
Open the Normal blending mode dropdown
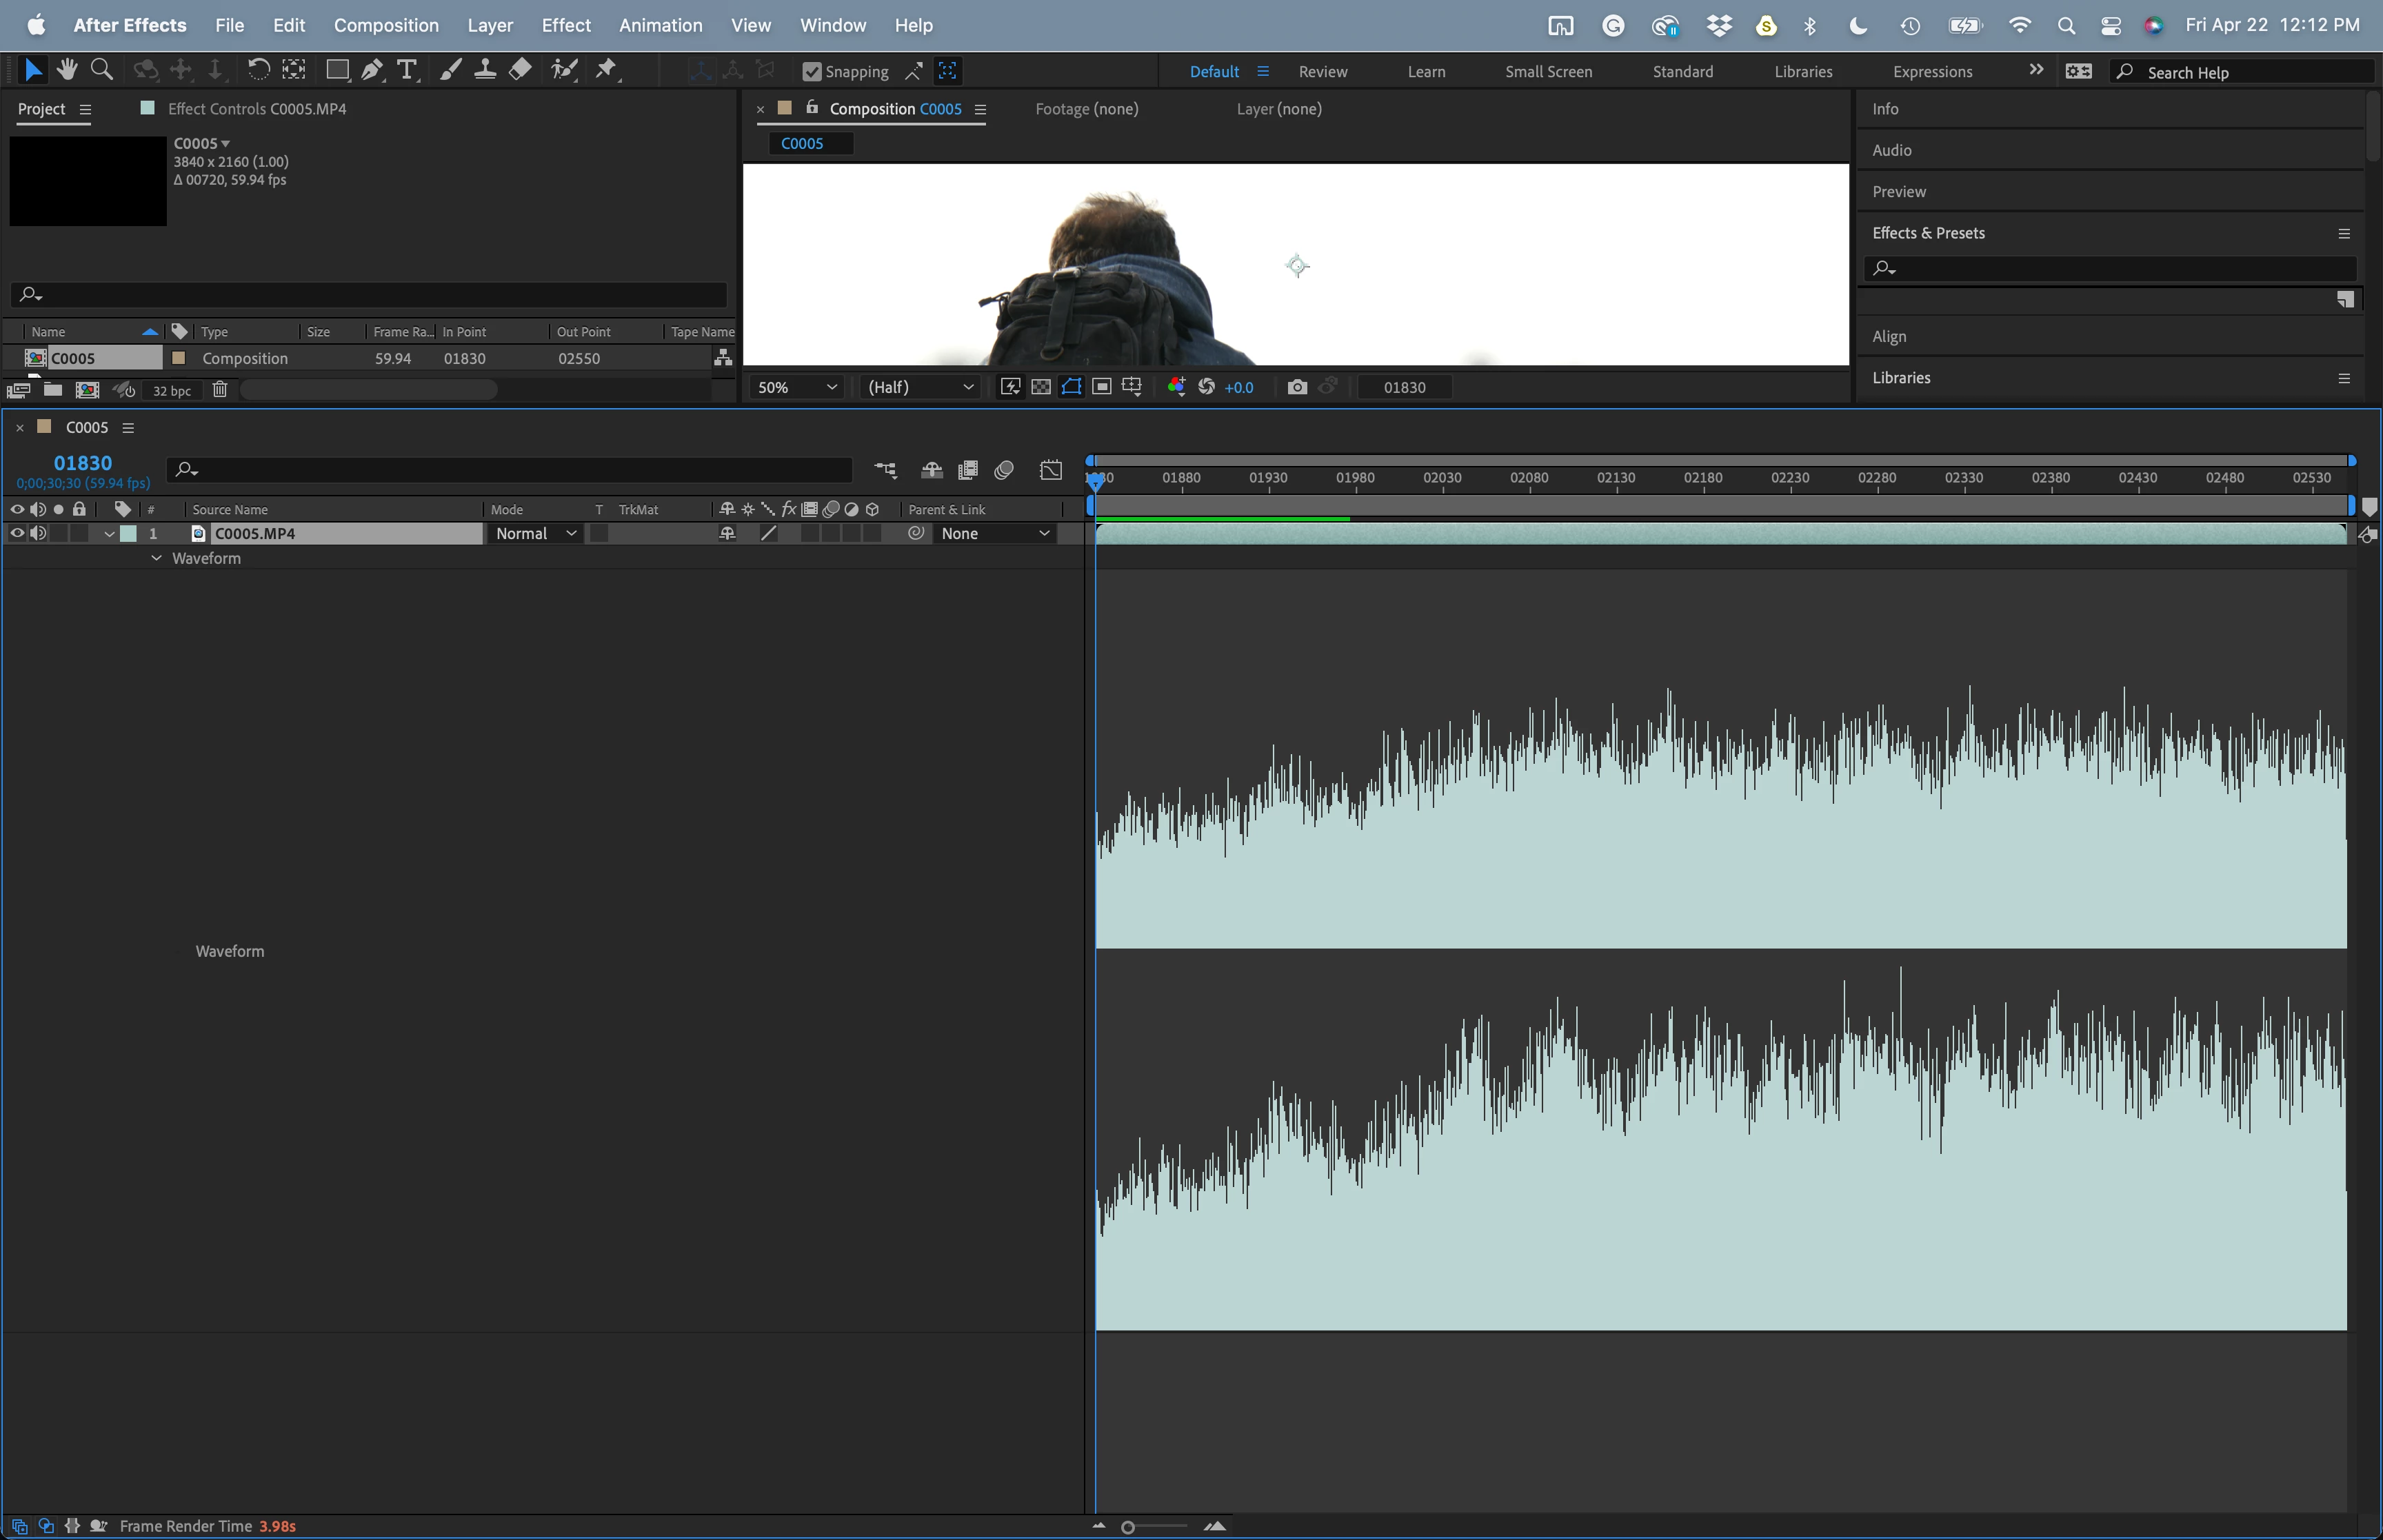point(535,534)
